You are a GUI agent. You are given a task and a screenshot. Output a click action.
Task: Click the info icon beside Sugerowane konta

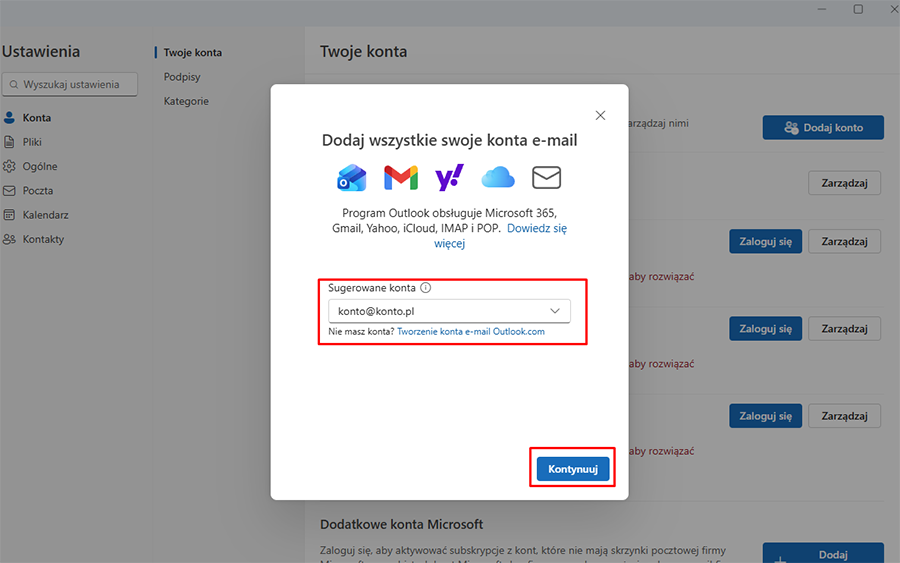pyautogui.click(x=425, y=288)
